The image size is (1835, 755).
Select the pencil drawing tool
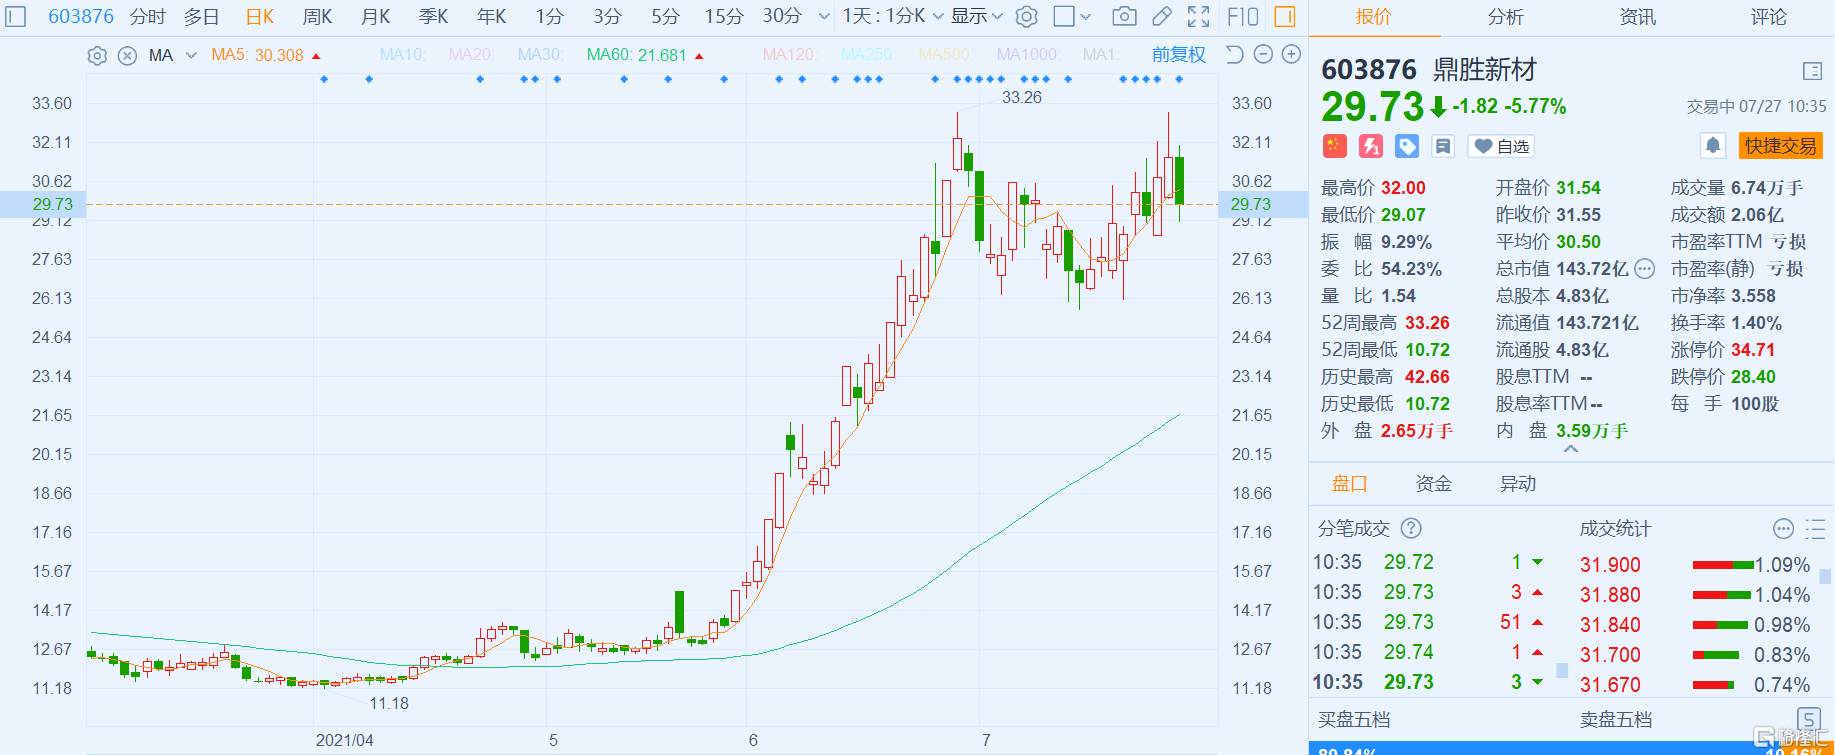[1161, 17]
